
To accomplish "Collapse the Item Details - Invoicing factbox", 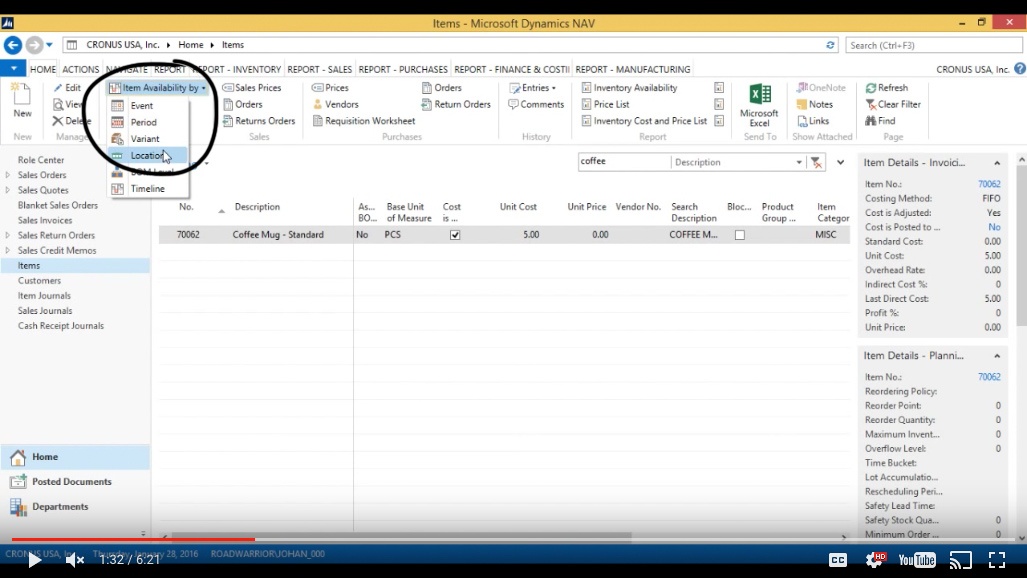I will (997, 163).
